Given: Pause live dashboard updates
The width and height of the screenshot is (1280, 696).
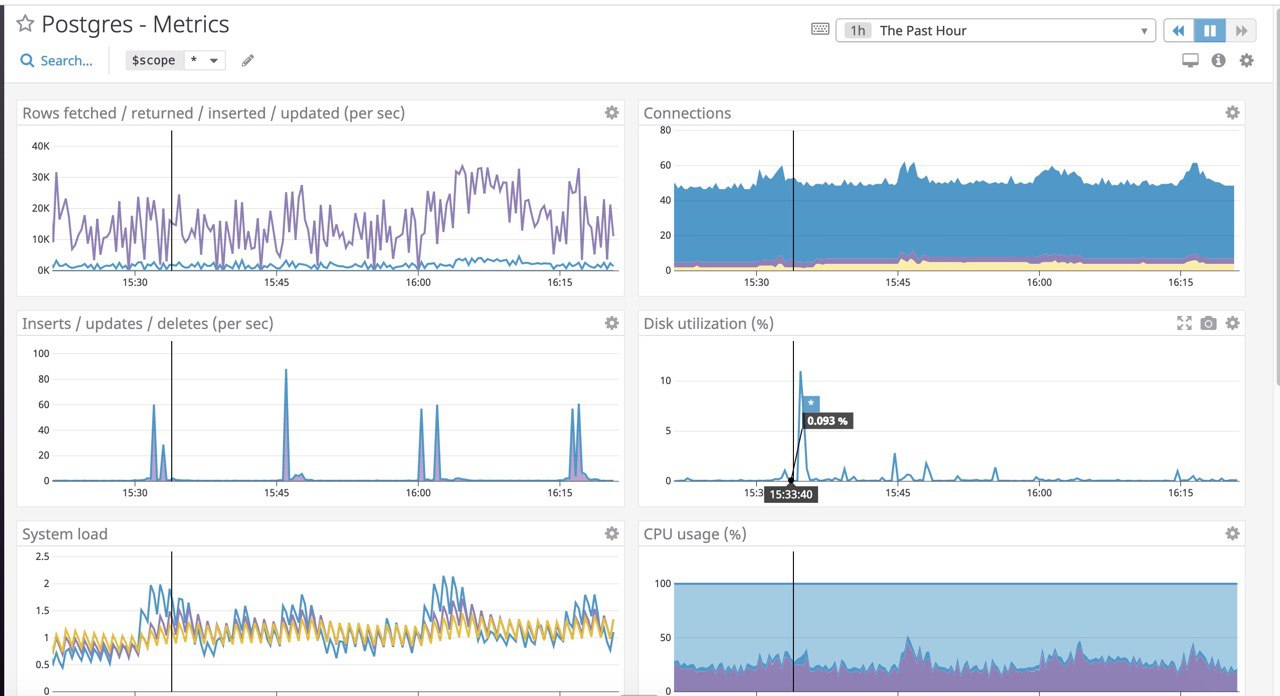Looking at the screenshot, I should pyautogui.click(x=1209, y=30).
